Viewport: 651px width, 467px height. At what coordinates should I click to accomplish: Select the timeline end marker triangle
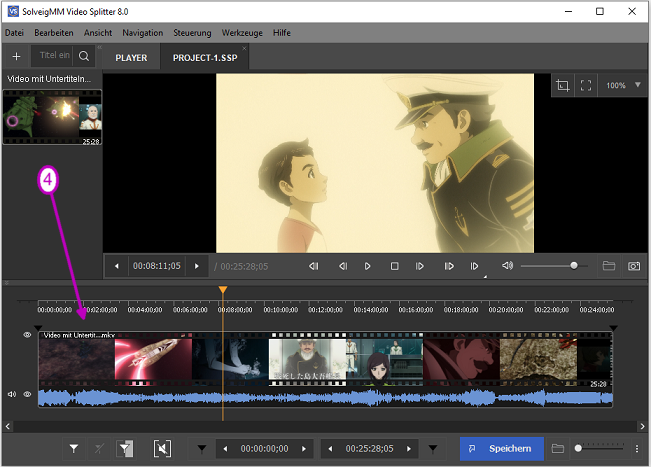tap(613, 328)
